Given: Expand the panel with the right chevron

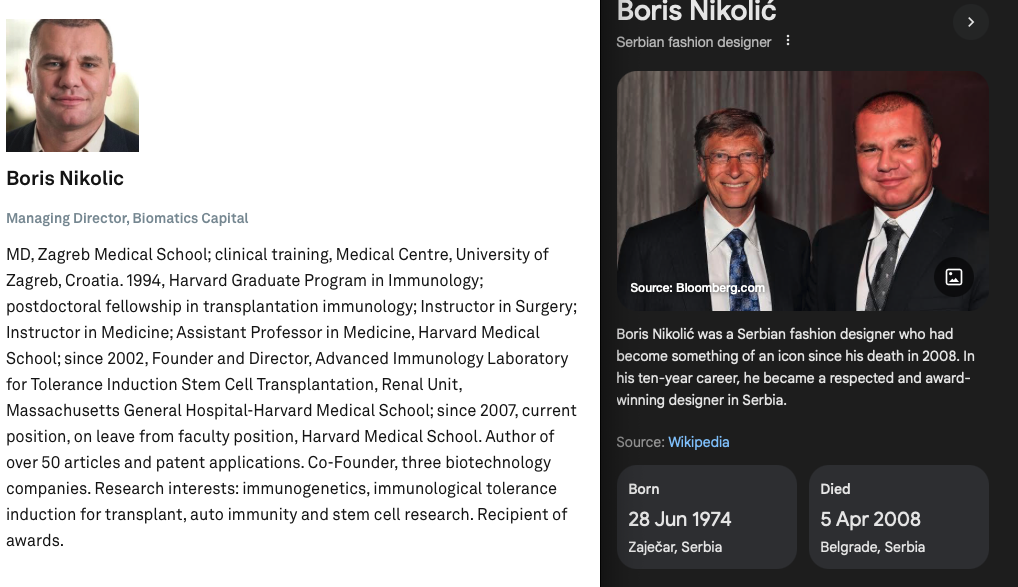Looking at the screenshot, I should pyautogui.click(x=970, y=22).
